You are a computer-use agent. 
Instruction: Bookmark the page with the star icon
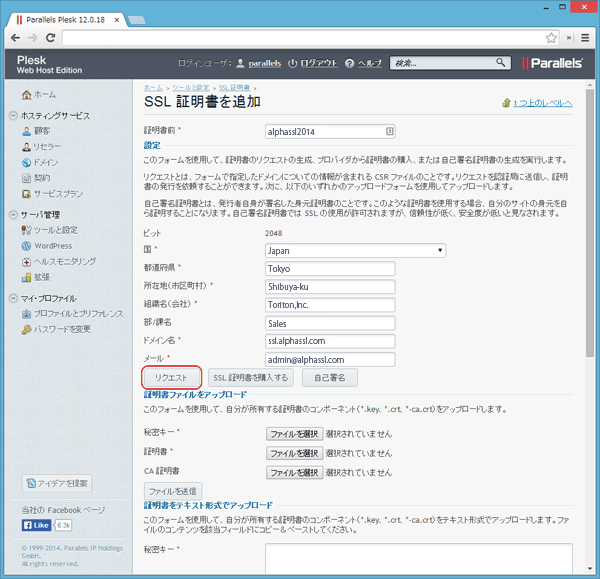click(x=551, y=38)
